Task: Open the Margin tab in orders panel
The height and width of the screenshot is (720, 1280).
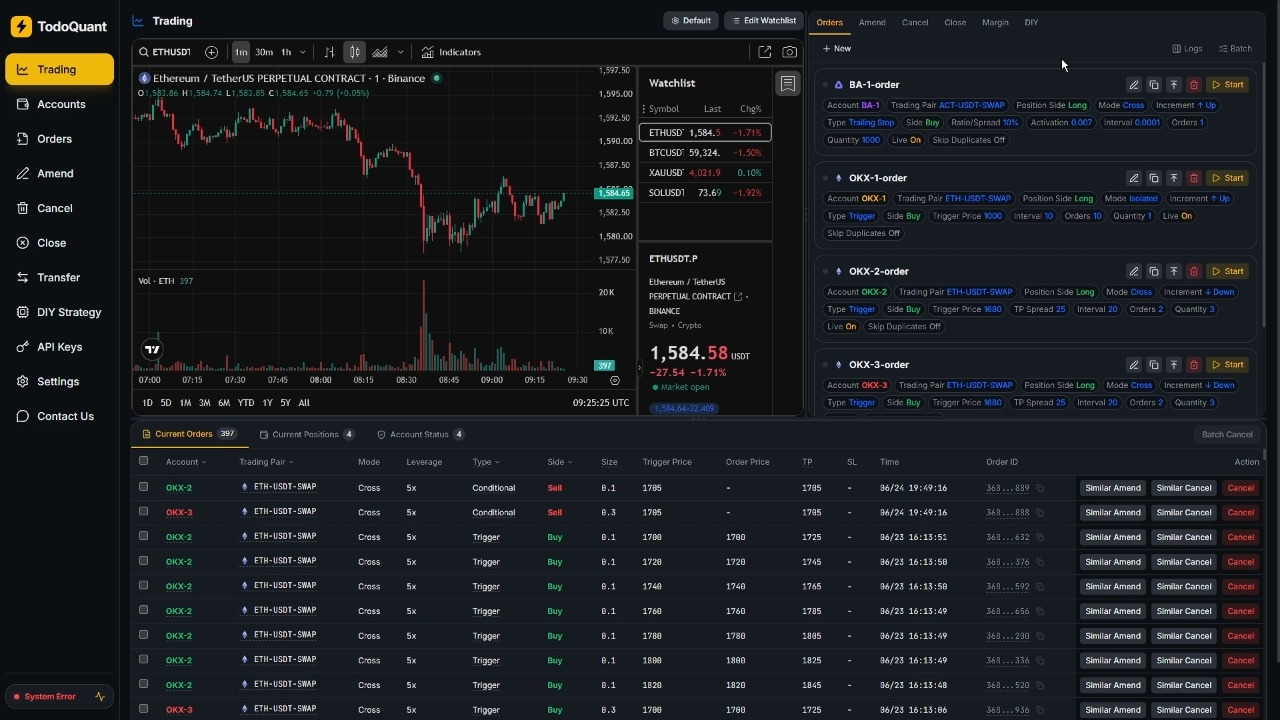Action: click(995, 22)
